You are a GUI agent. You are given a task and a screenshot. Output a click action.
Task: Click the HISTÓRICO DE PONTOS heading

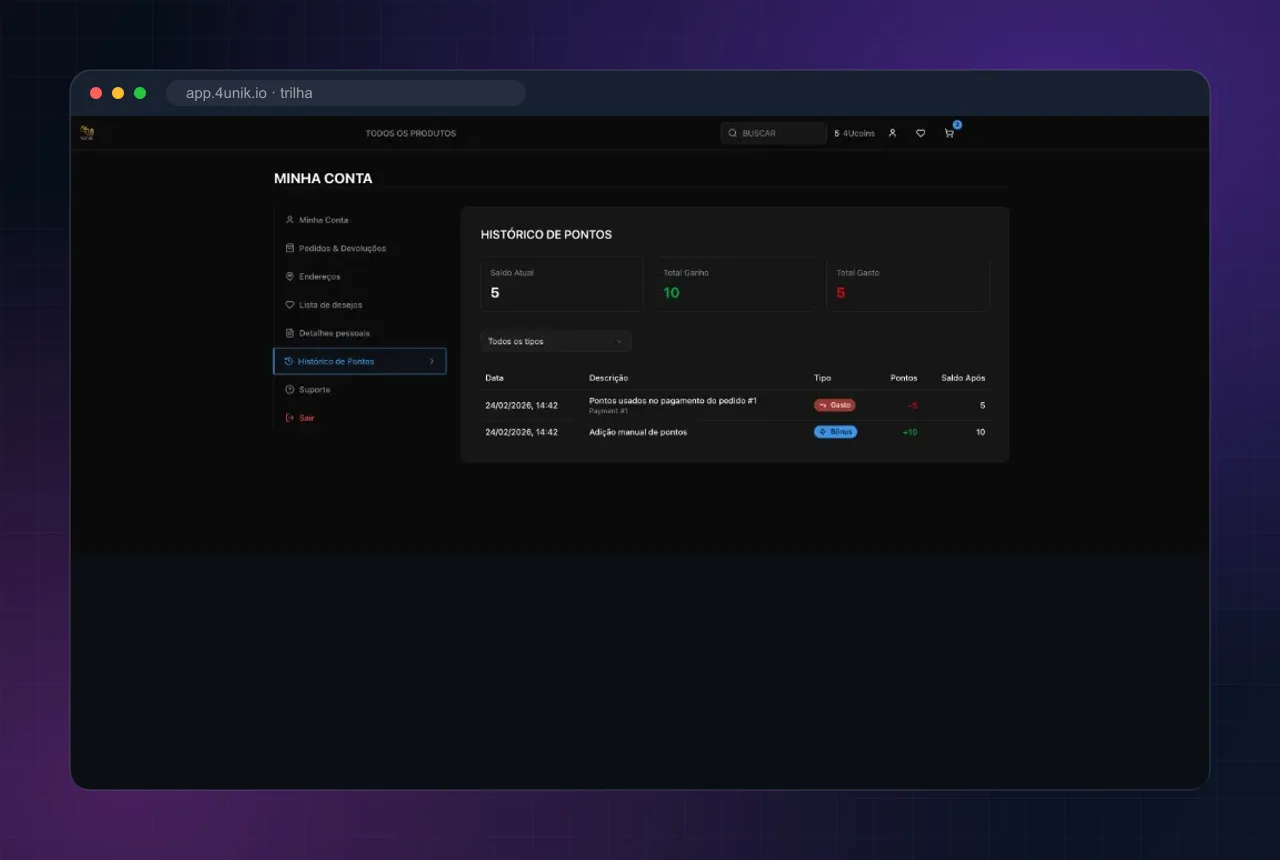[546, 234]
